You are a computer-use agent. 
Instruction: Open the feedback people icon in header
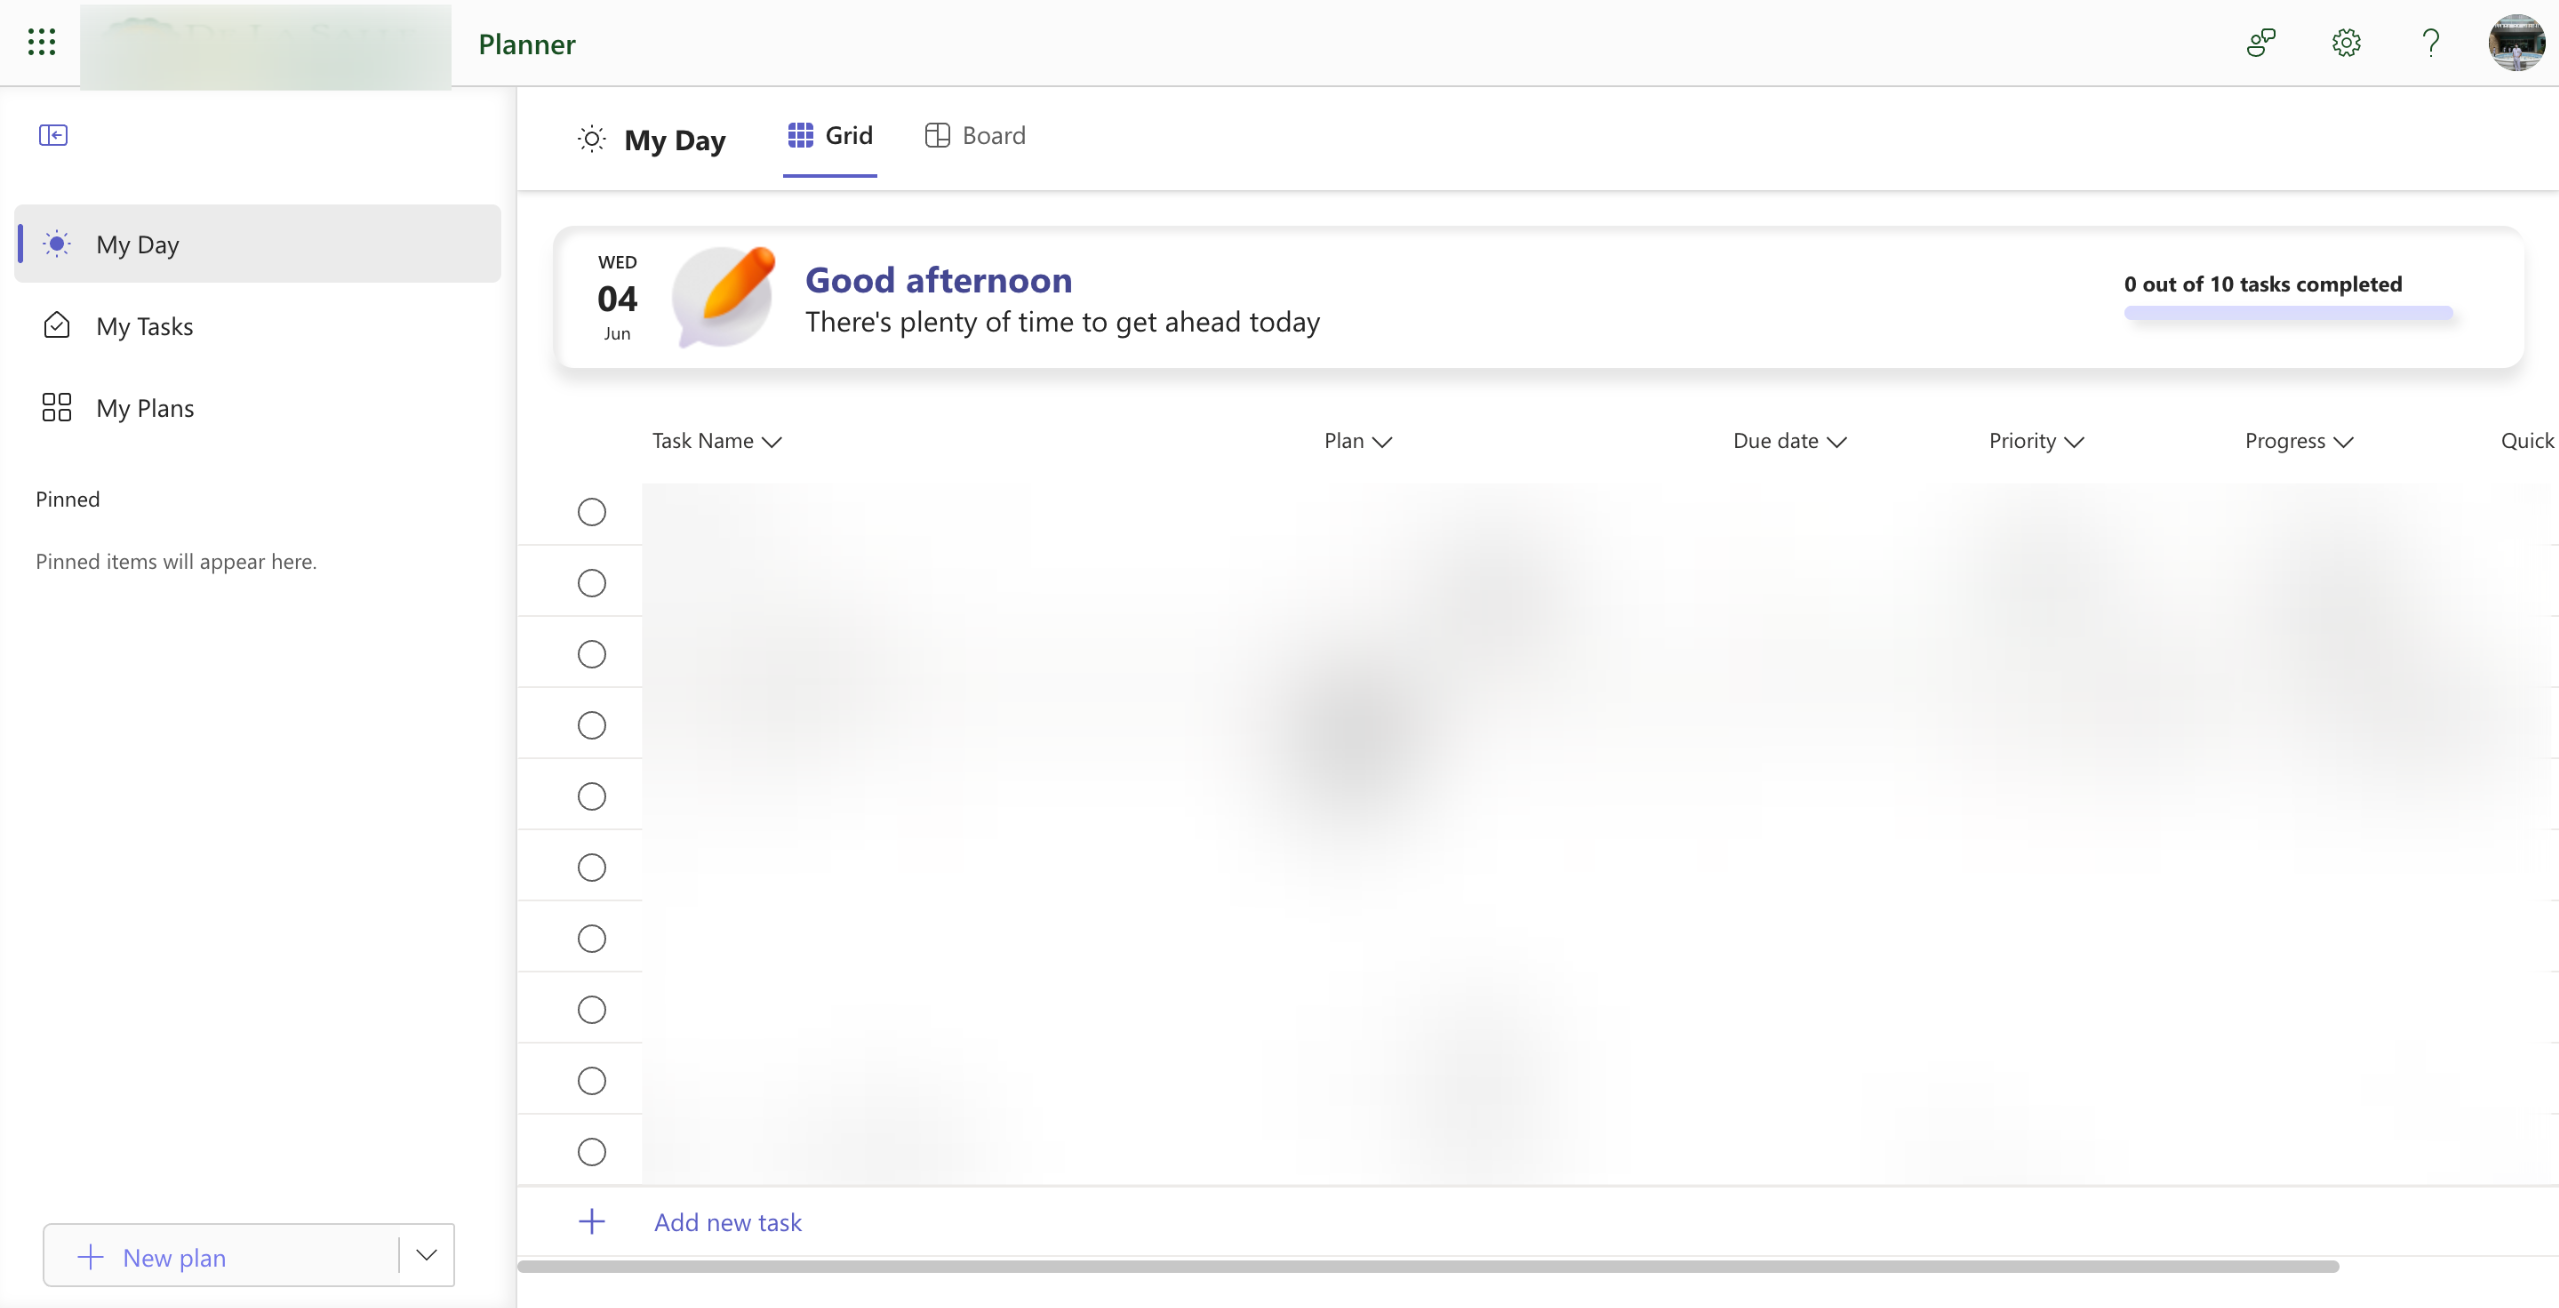tap(2261, 42)
